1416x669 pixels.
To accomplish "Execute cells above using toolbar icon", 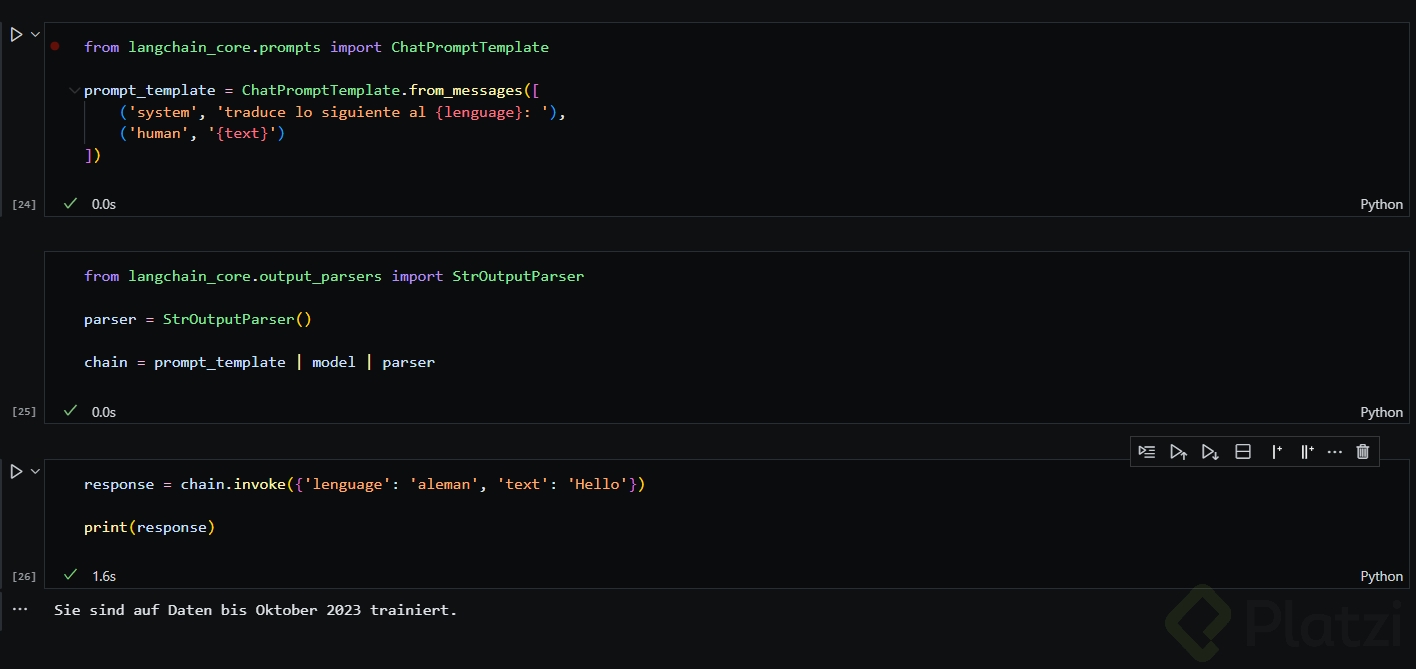I will [x=1178, y=452].
